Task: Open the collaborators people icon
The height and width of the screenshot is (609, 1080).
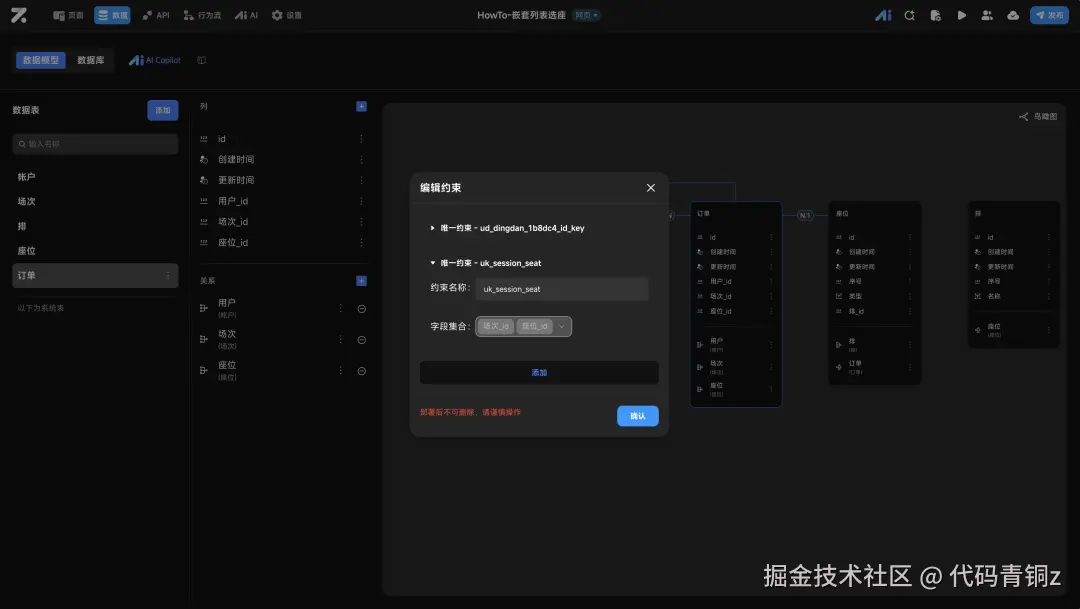Action: pos(987,15)
